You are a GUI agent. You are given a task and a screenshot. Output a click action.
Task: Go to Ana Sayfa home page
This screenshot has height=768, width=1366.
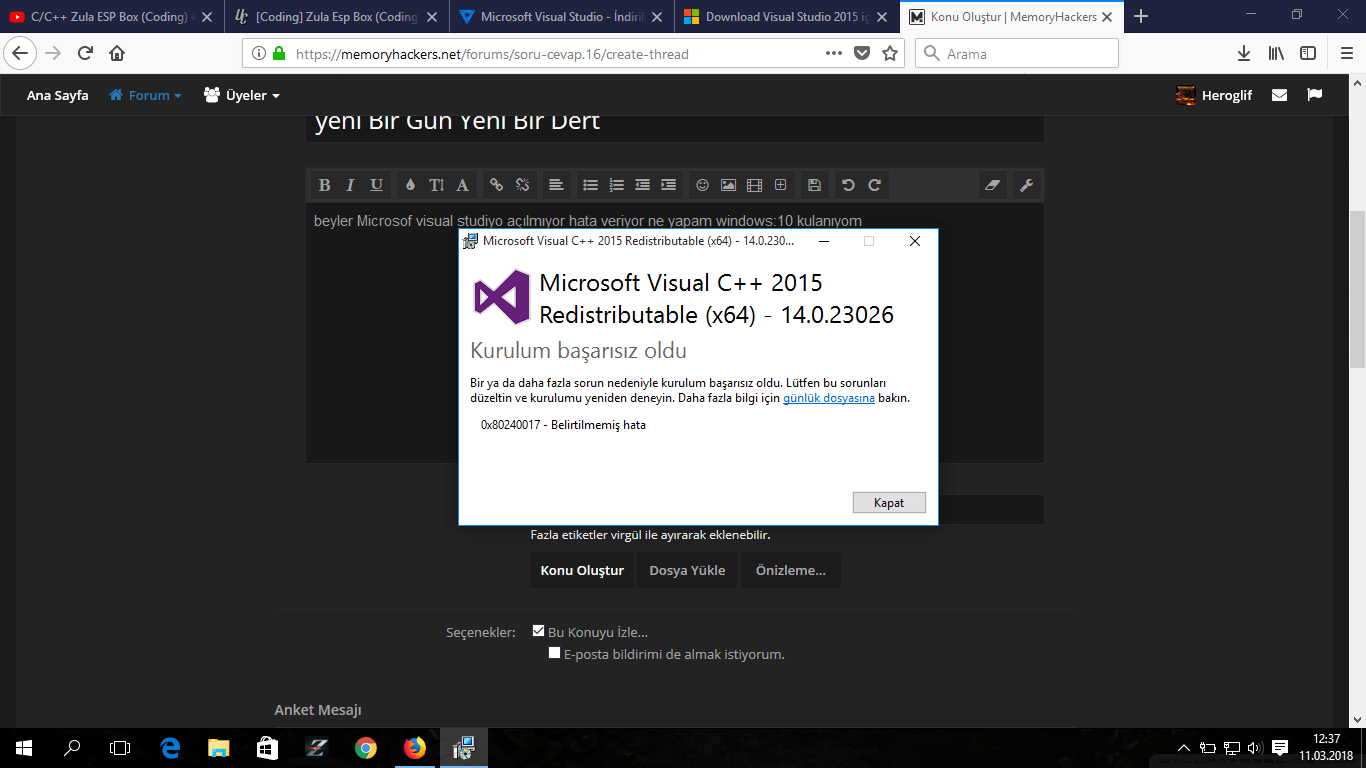(x=57, y=95)
